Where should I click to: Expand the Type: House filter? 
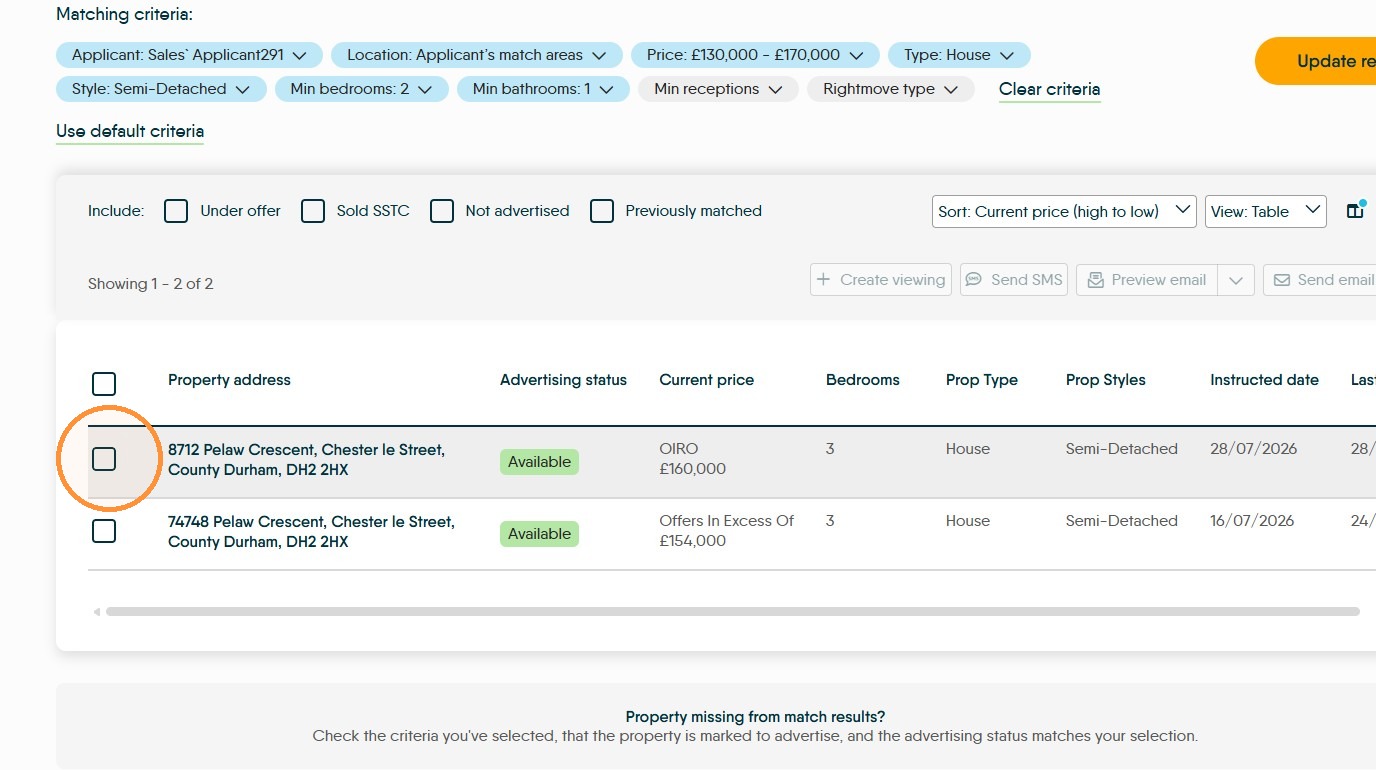coord(959,55)
